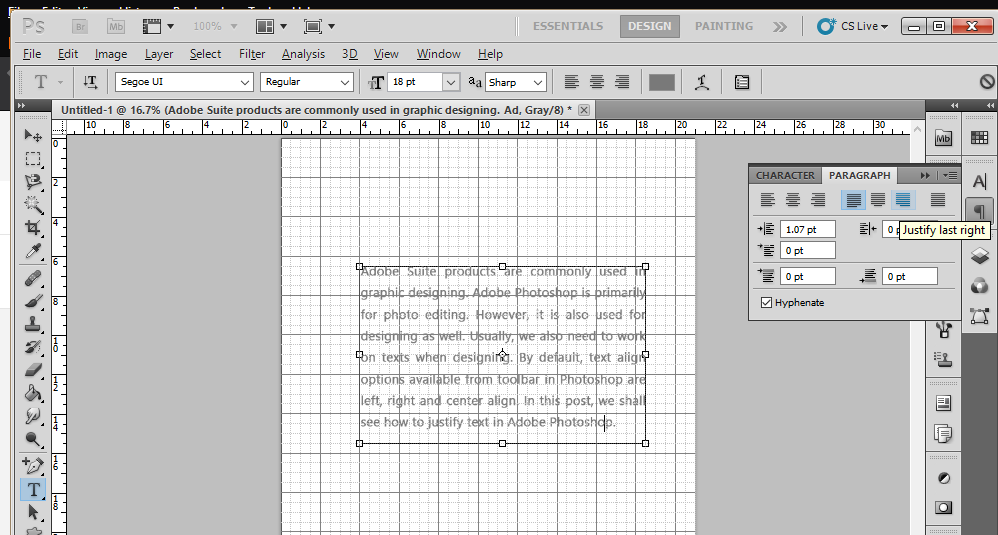Open Character panel icon in dock
Image resolution: width=998 pixels, height=535 pixels.
(x=980, y=181)
